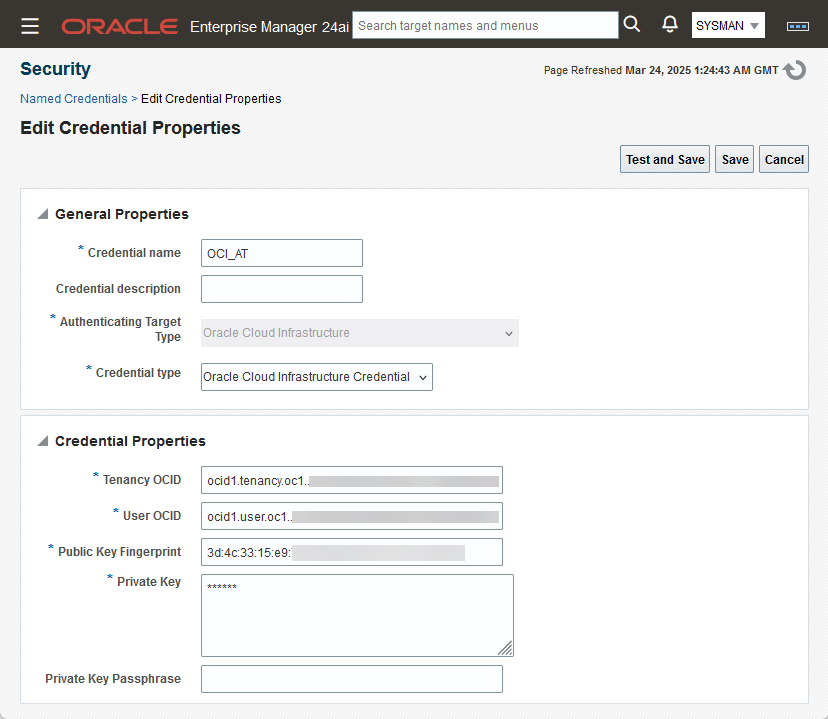The height and width of the screenshot is (719, 828).
Task: Refresh the page via refresh icon
Action: (794, 70)
